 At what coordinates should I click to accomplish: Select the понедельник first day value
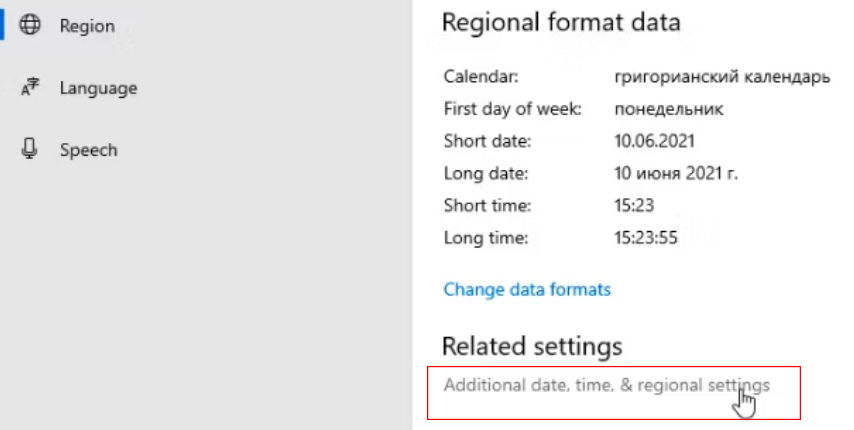(x=669, y=109)
